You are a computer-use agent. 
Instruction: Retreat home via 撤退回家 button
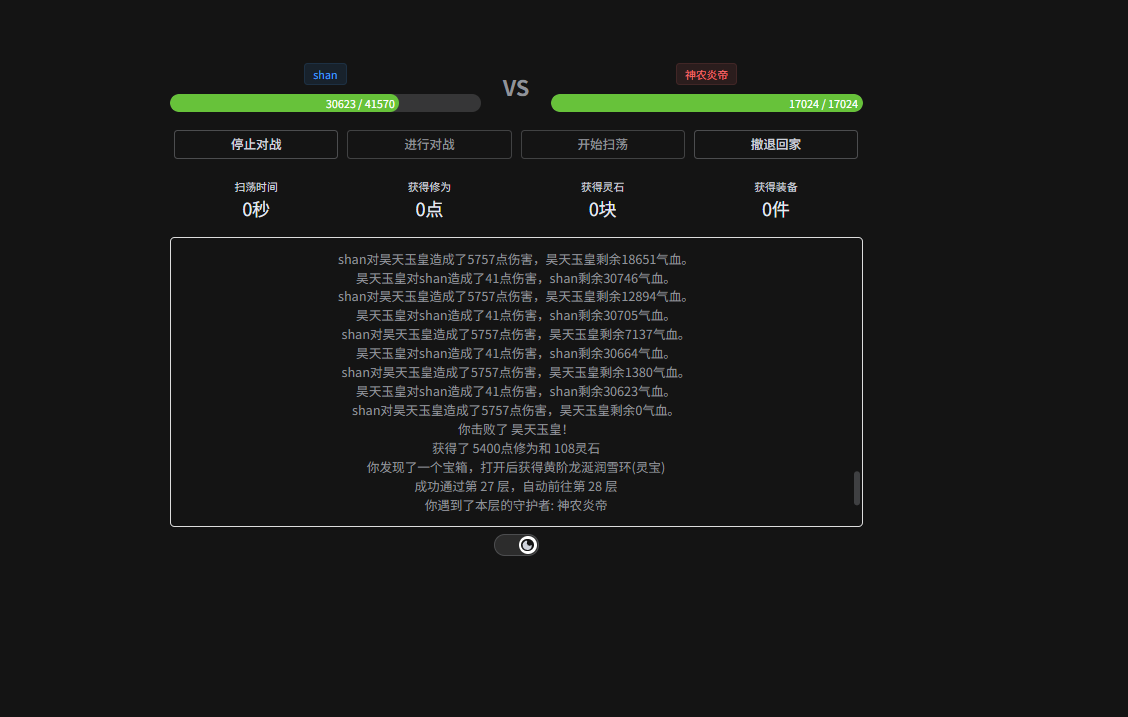[775, 144]
